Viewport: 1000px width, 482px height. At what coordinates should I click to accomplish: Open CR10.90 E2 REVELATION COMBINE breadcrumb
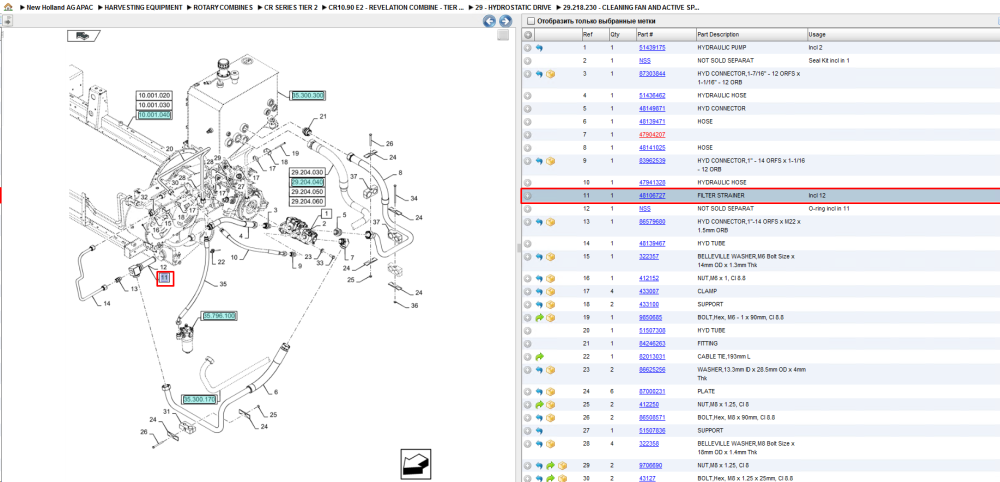395,7
